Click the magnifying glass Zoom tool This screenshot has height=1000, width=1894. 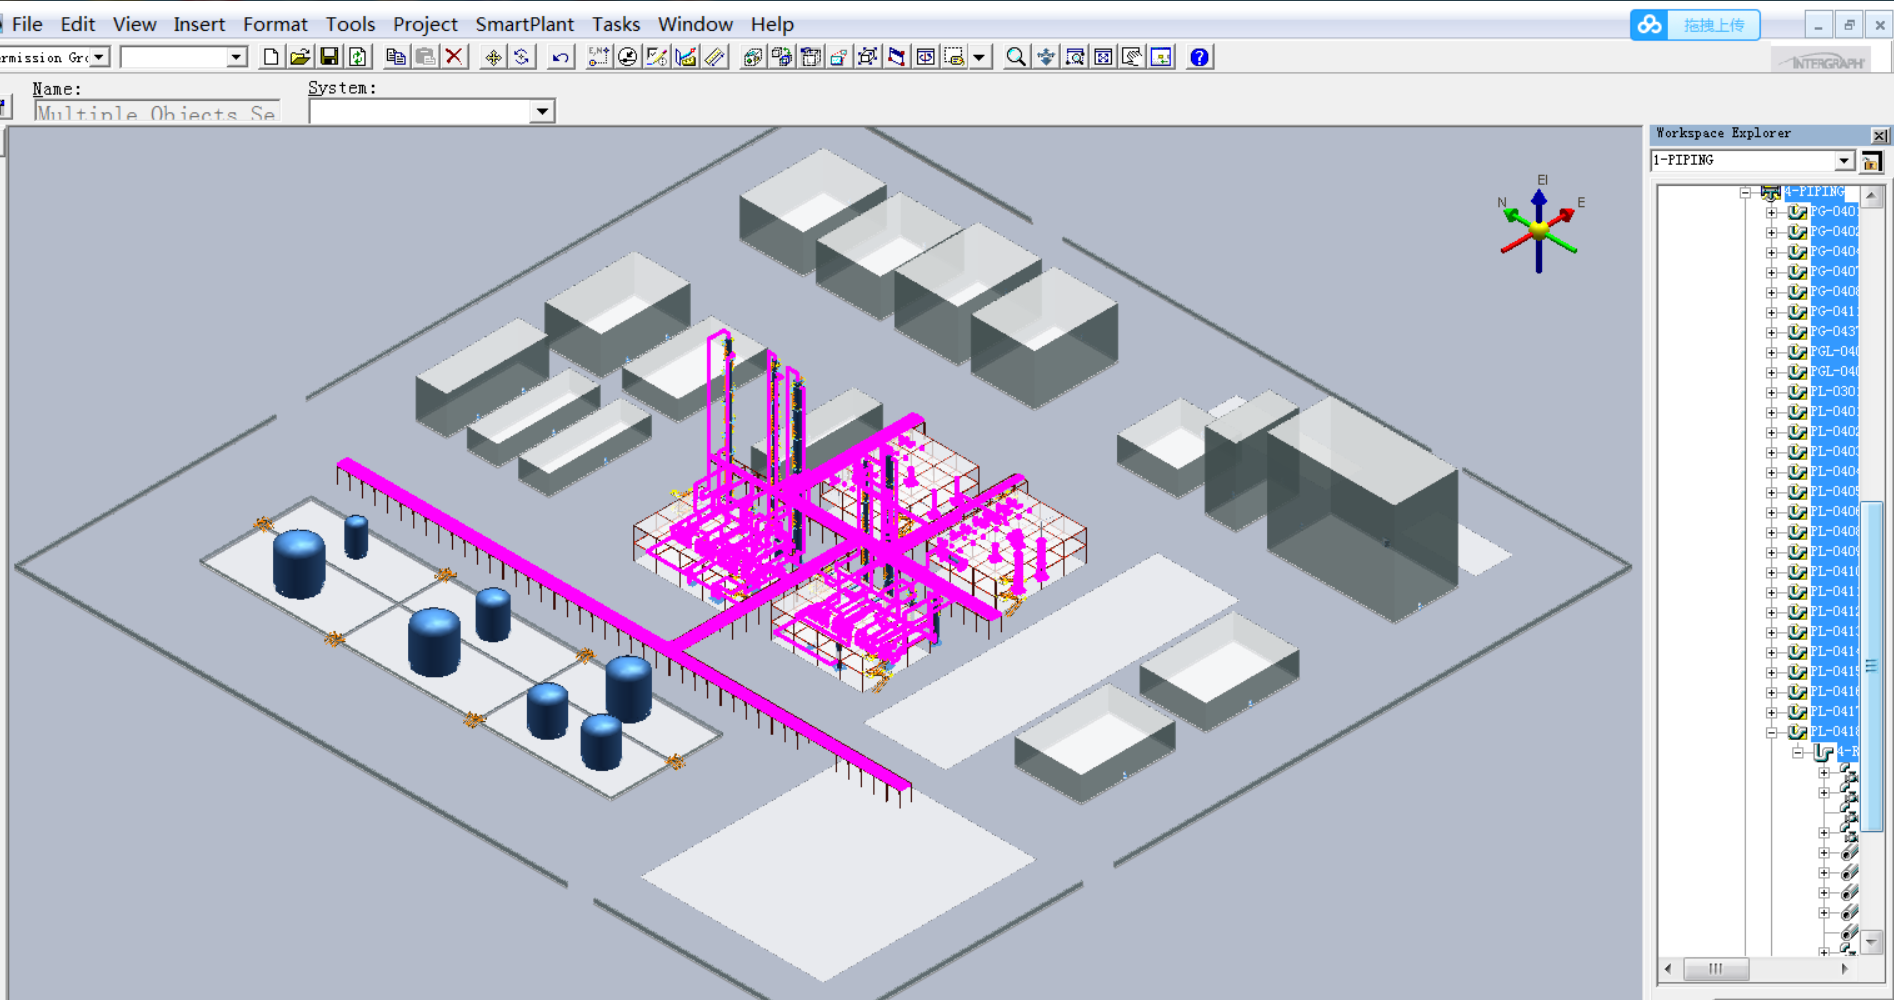(x=1016, y=57)
